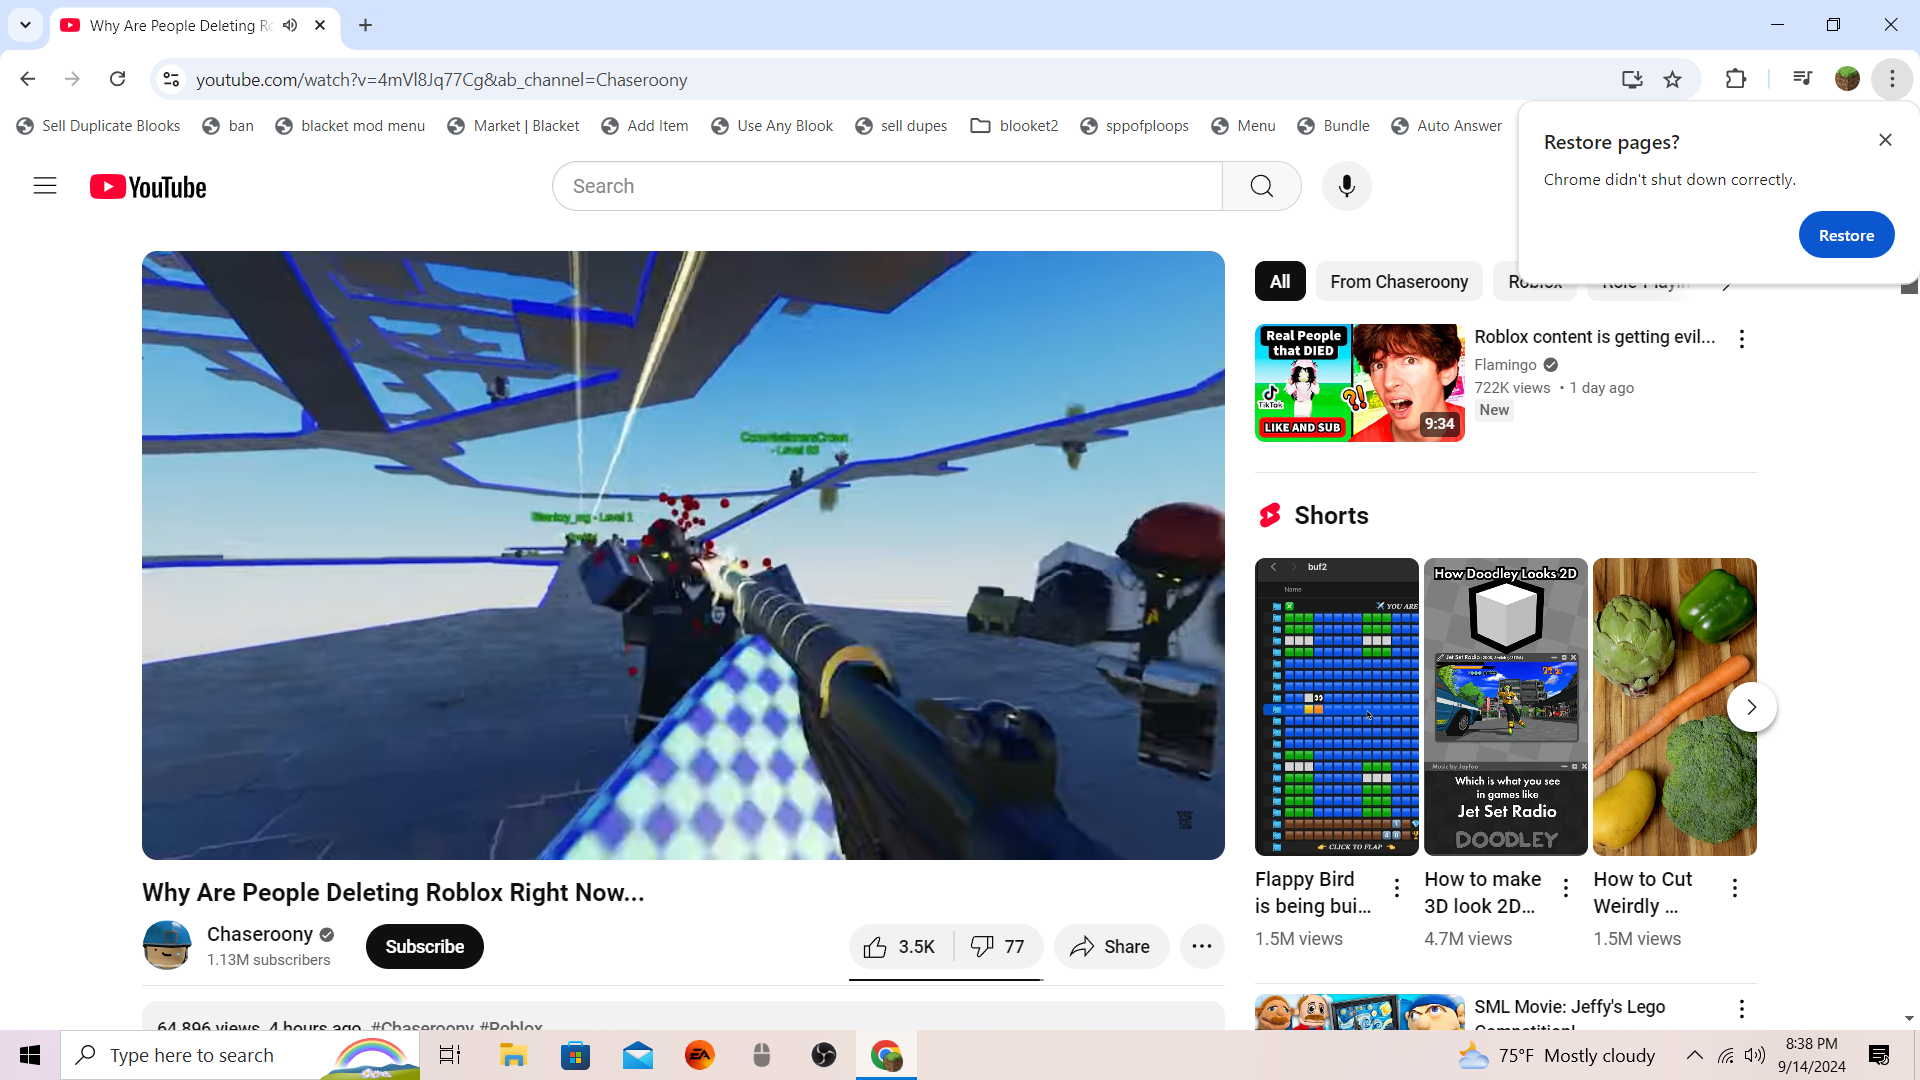
Task: Click the YouTube logo home link
Action: coord(148,187)
